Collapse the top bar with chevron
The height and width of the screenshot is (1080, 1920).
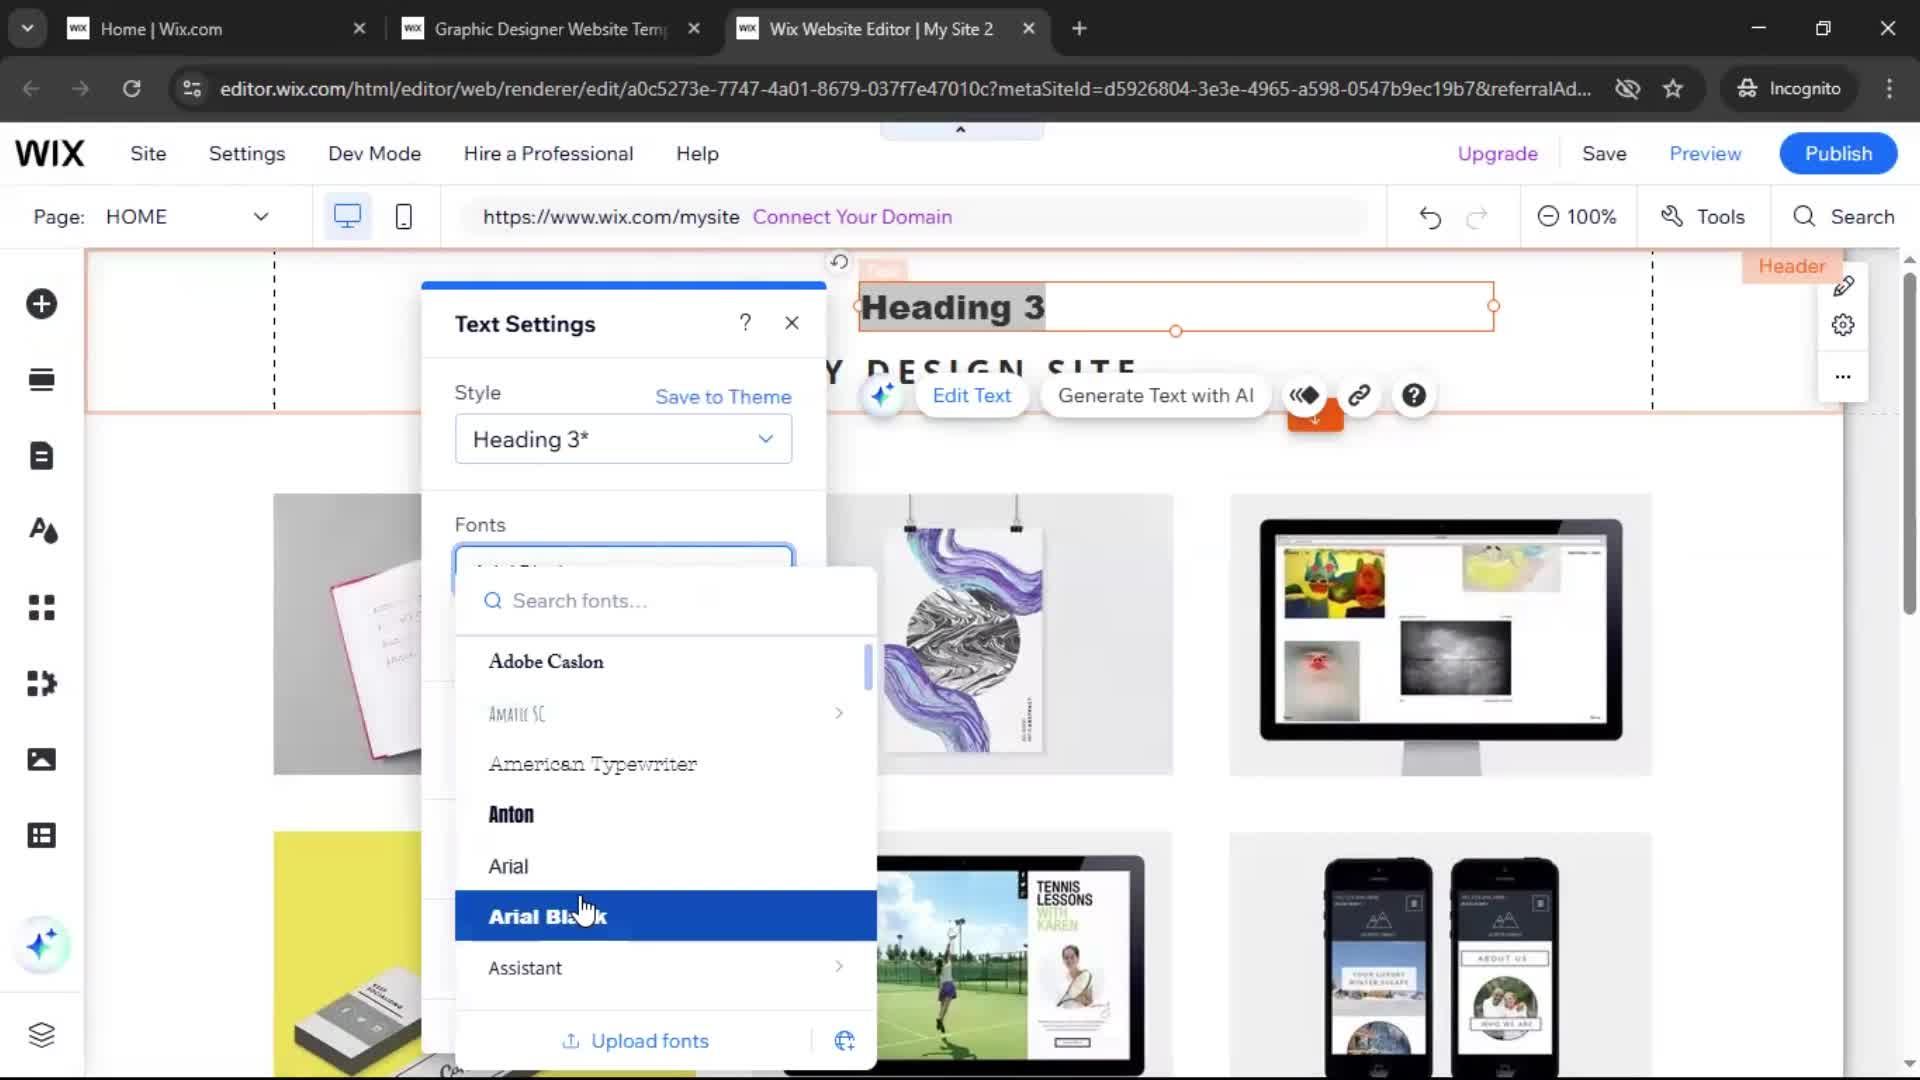pyautogui.click(x=961, y=130)
